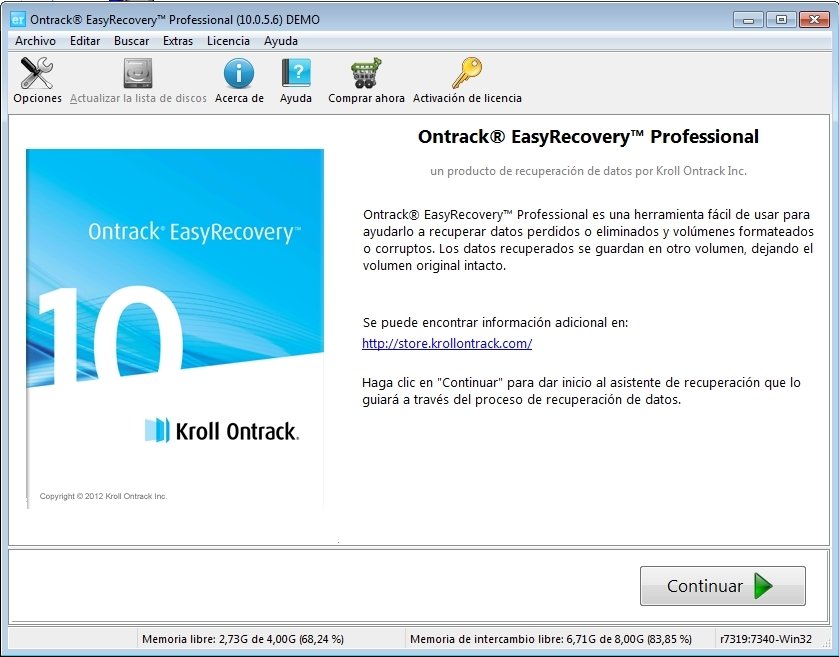Screen dimensions: 839x657
Task: Click the Activación de licencia key icon
Action: 467,73
